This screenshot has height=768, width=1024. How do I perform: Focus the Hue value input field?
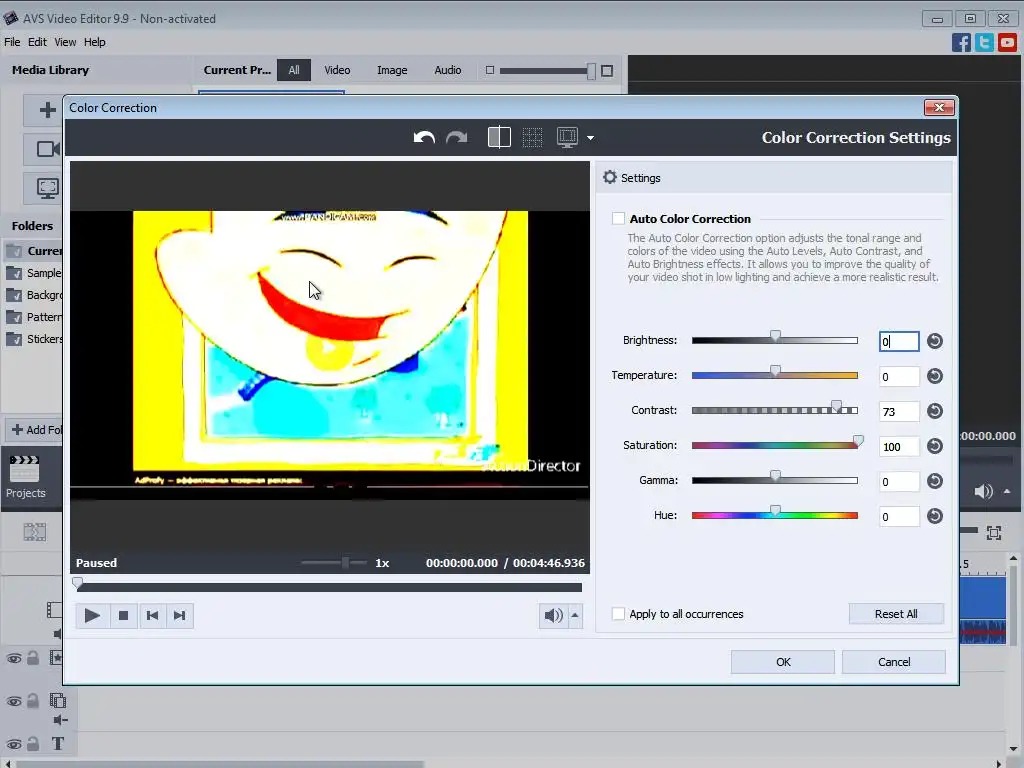(x=899, y=517)
